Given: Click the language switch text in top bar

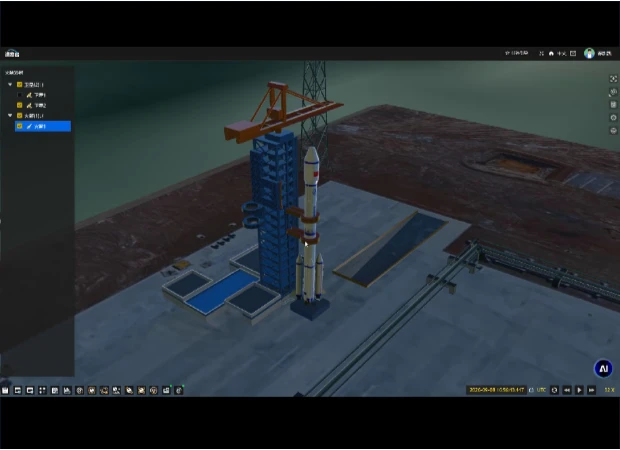Looking at the screenshot, I should (561, 53).
